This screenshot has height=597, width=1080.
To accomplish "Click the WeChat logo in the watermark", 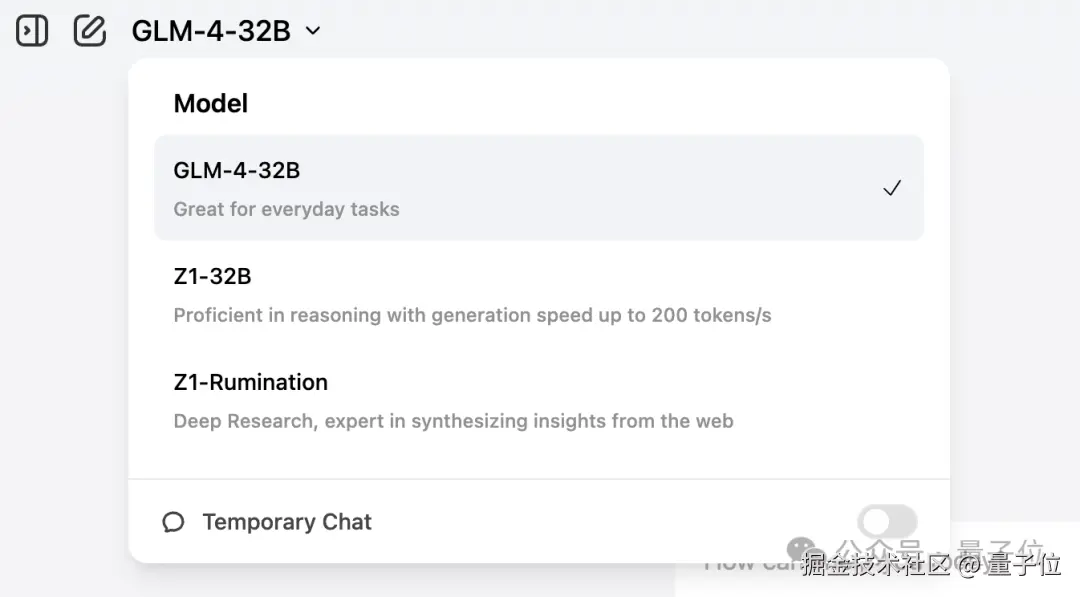I will click(x=801, y=549).
